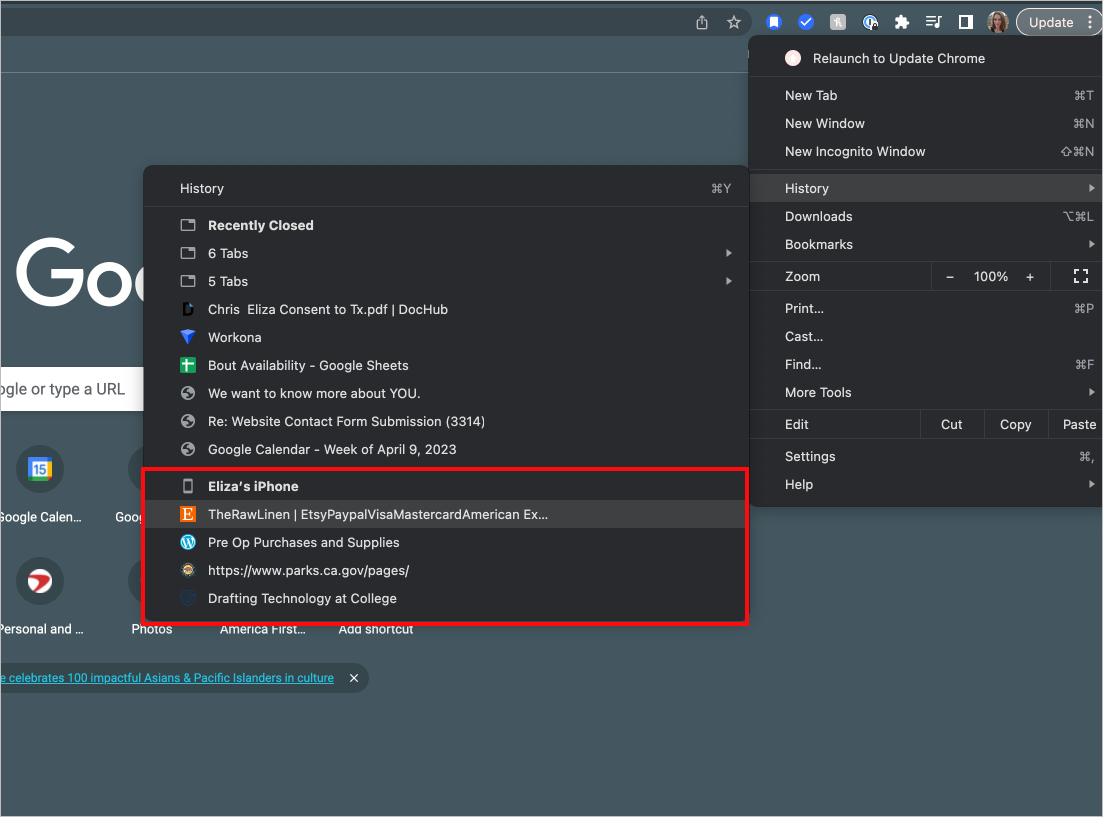Image resolution: width=1103 pixels, height=817 pixels.
Task: Open the Asians & Pacific Islanders promo link
Action: [x=167, y=678]
